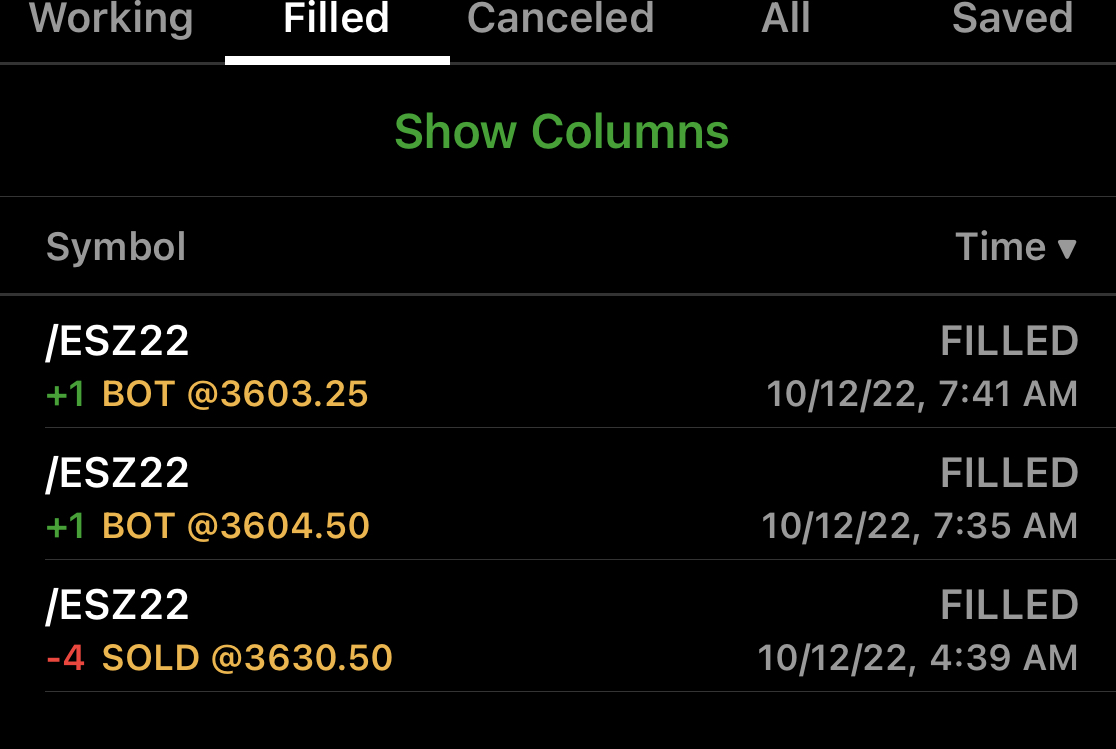The width and height of the screenshot is (1116, 749).
Task: Sort by the Time column header
Action: point(1000,247)
